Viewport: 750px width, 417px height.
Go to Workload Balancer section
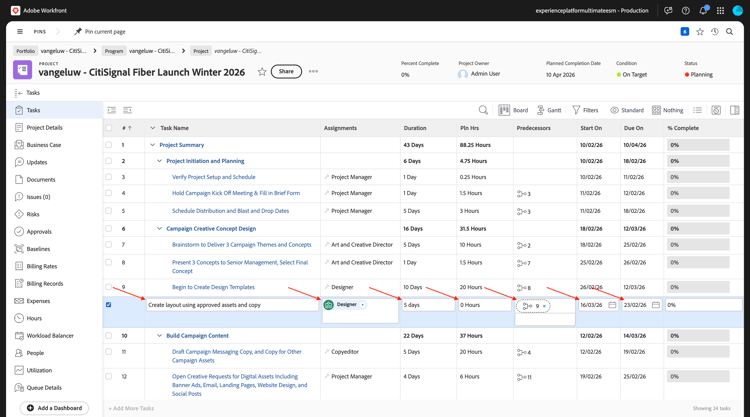[x=49, y=335]
